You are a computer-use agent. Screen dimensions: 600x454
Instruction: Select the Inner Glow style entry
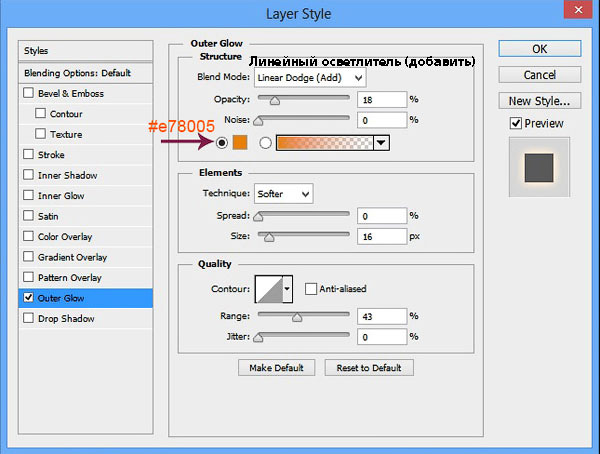(64, 196)
